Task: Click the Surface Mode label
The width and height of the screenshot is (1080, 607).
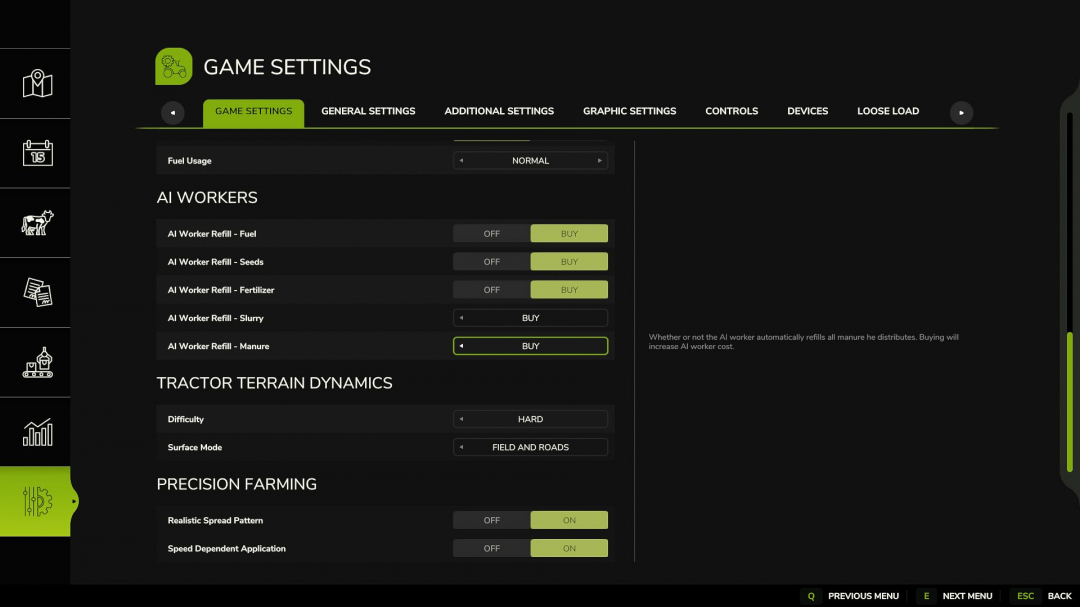Action: [195, 447]
